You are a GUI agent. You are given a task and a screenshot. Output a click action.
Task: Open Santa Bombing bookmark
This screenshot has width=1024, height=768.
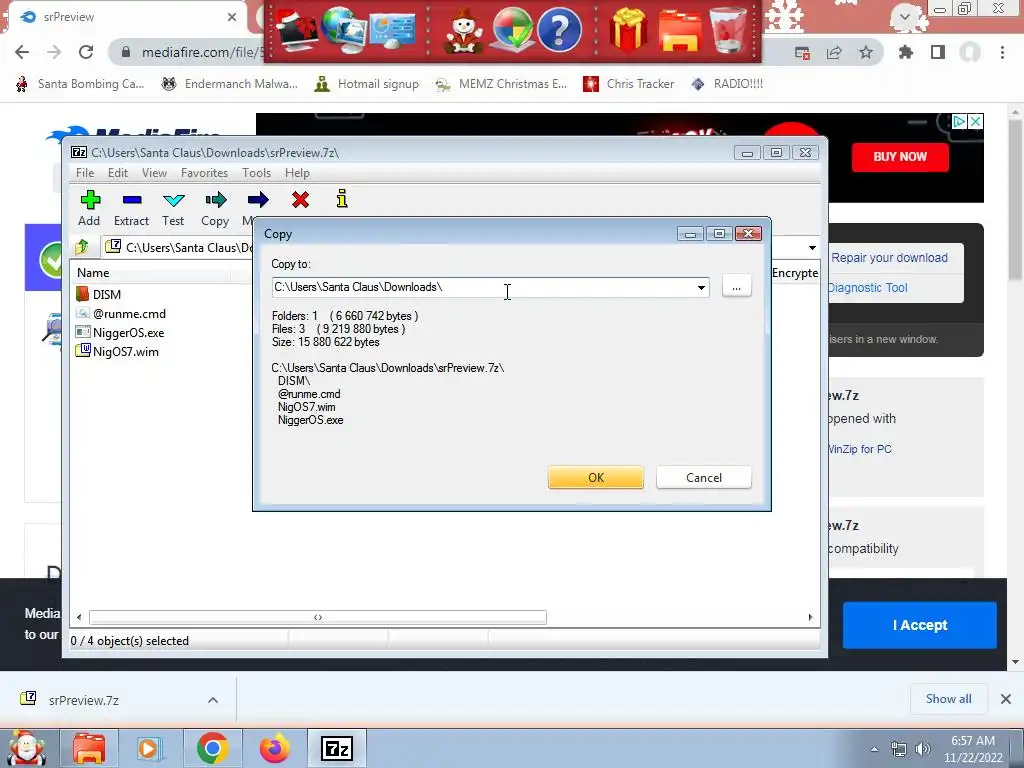click(80, 84)
